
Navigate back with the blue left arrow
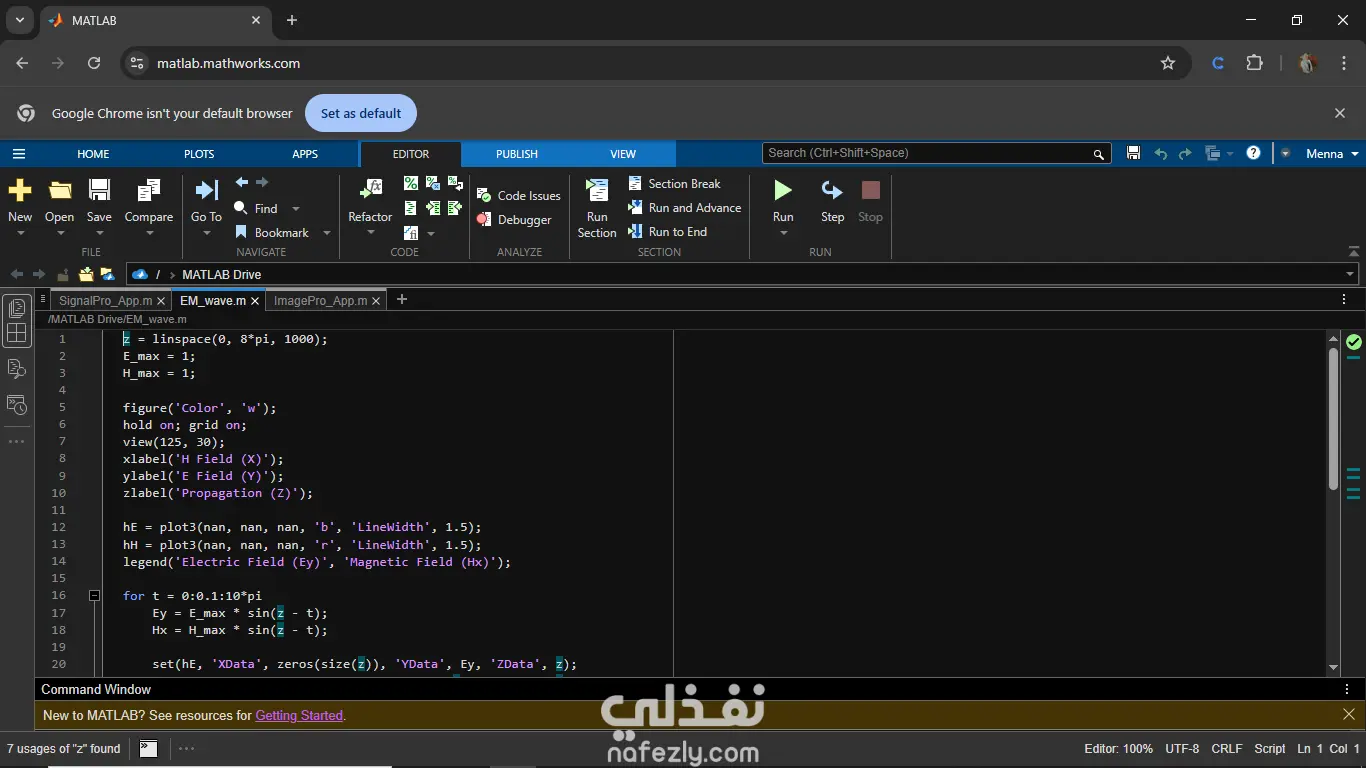pos(242,183)
